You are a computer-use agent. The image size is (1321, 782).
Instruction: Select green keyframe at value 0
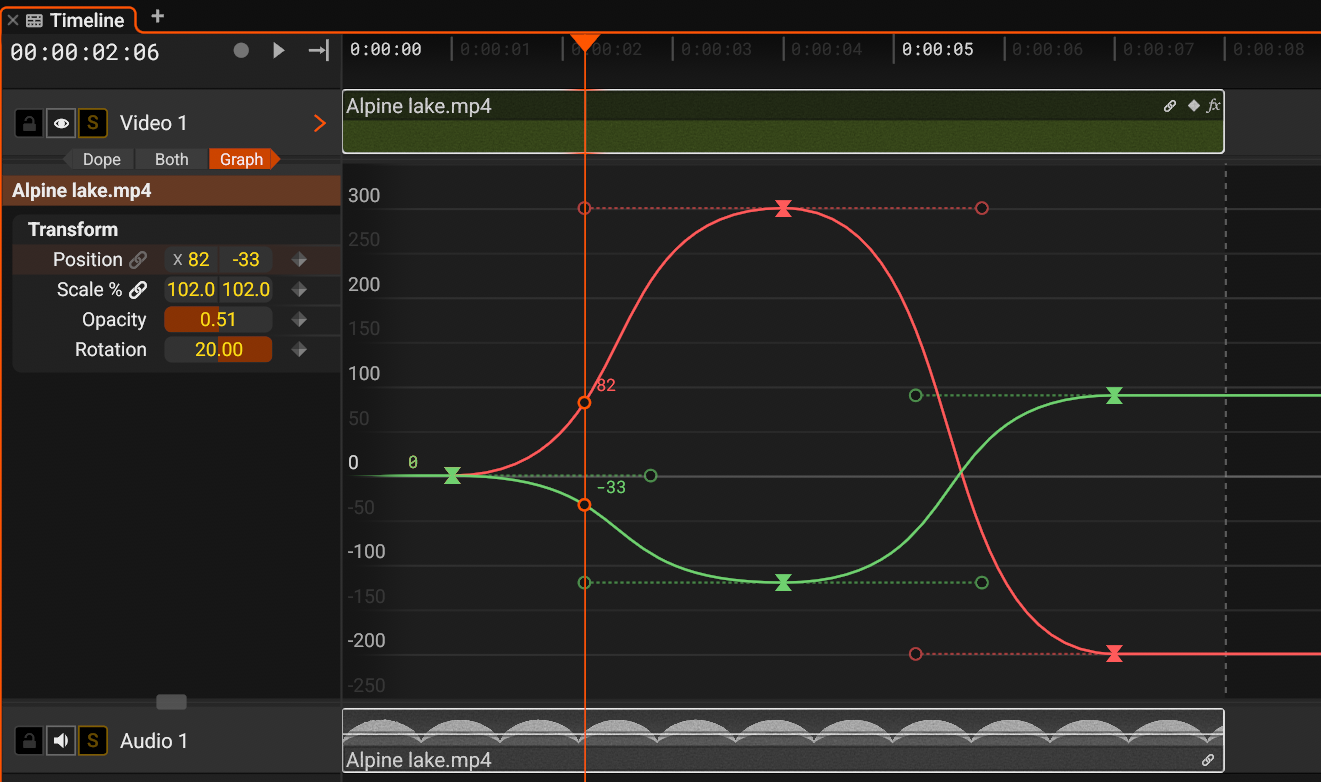coord(452,476)
